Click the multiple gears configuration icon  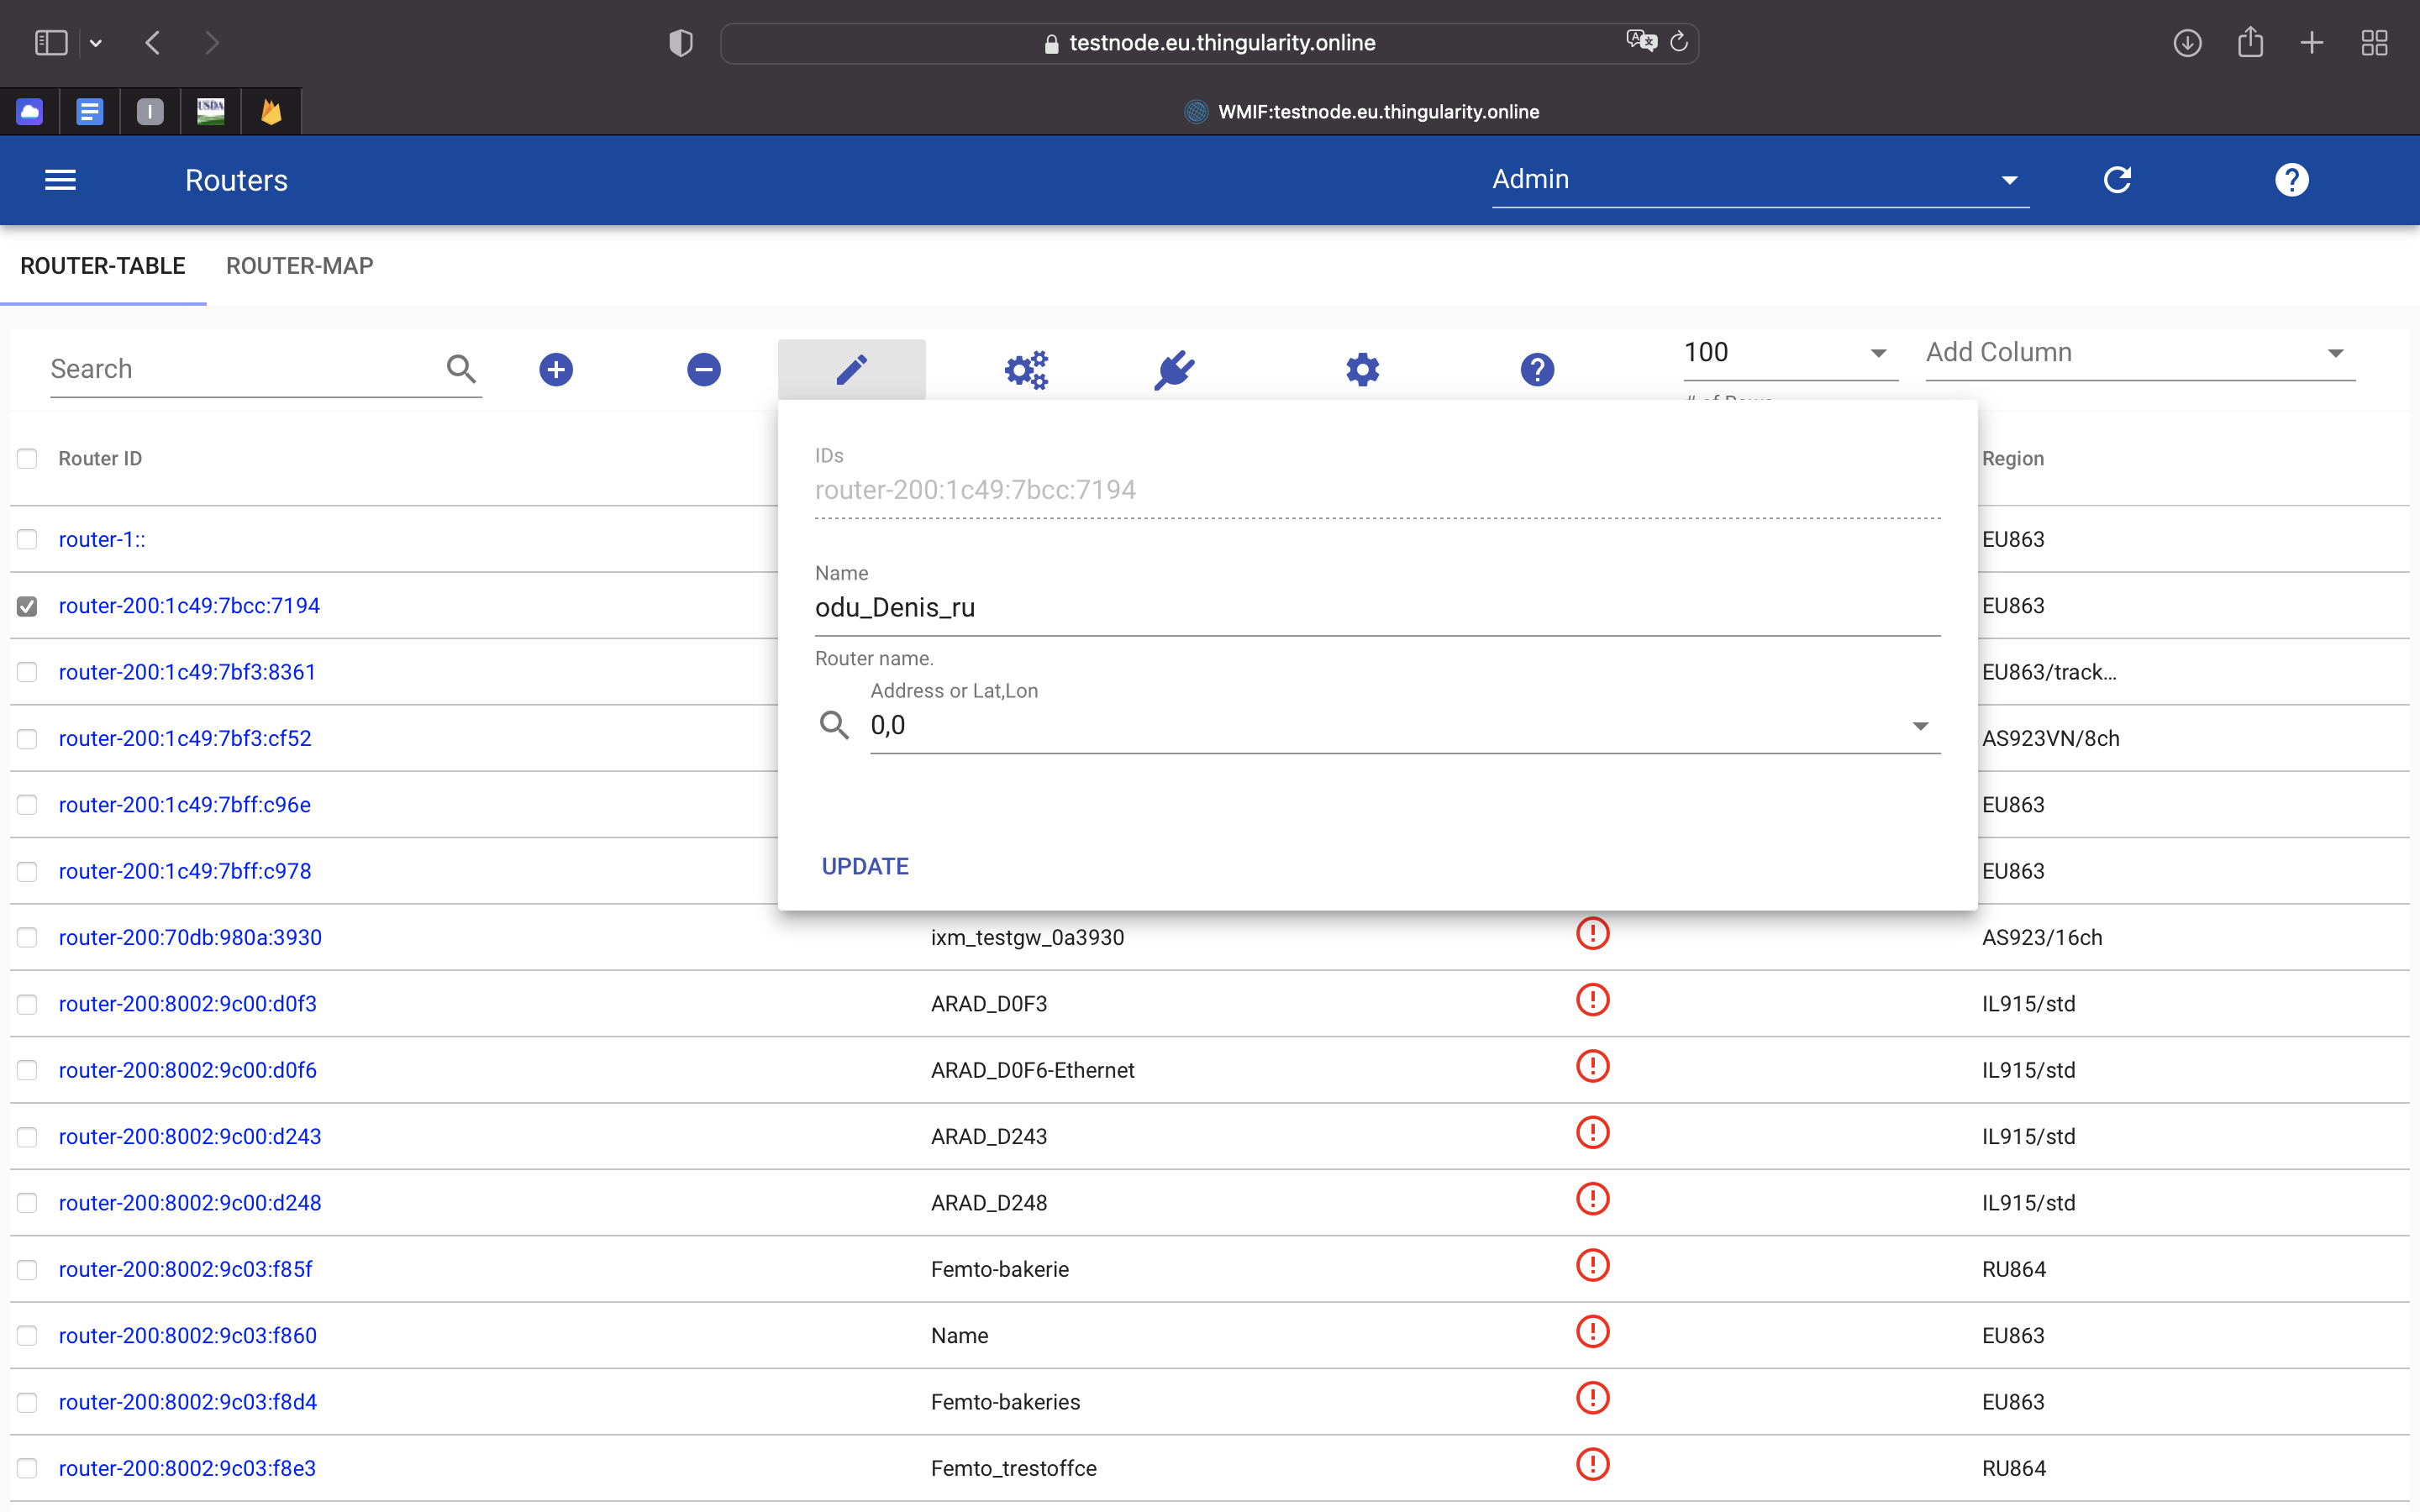pos(1026,369)
